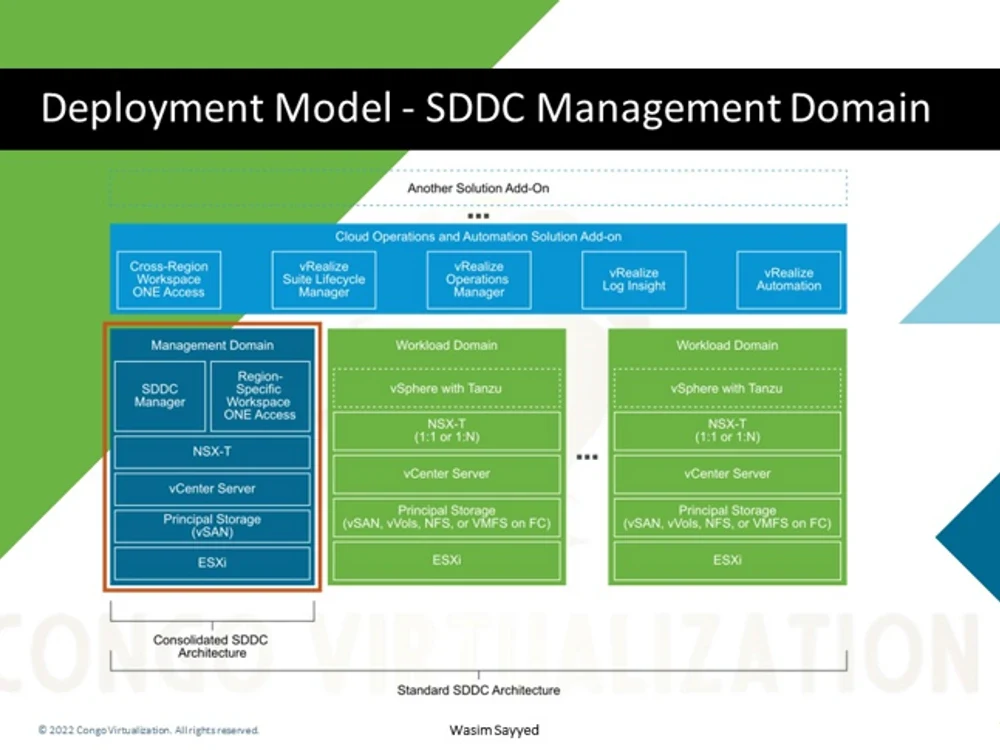This screenshot has height=750, width=1000.
Task: Click the Cross-Region Workspace ONE Access box
Action: coord(167,280)
